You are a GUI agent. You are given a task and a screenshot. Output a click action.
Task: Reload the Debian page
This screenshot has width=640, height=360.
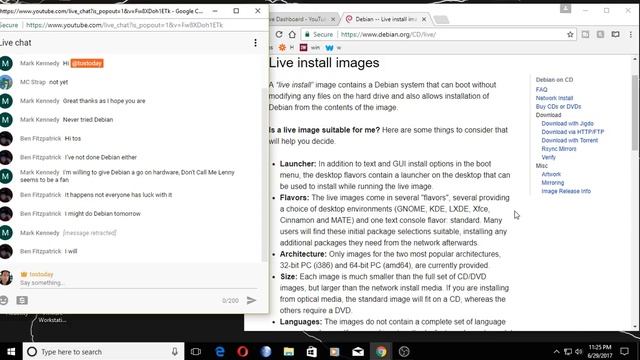279,35
